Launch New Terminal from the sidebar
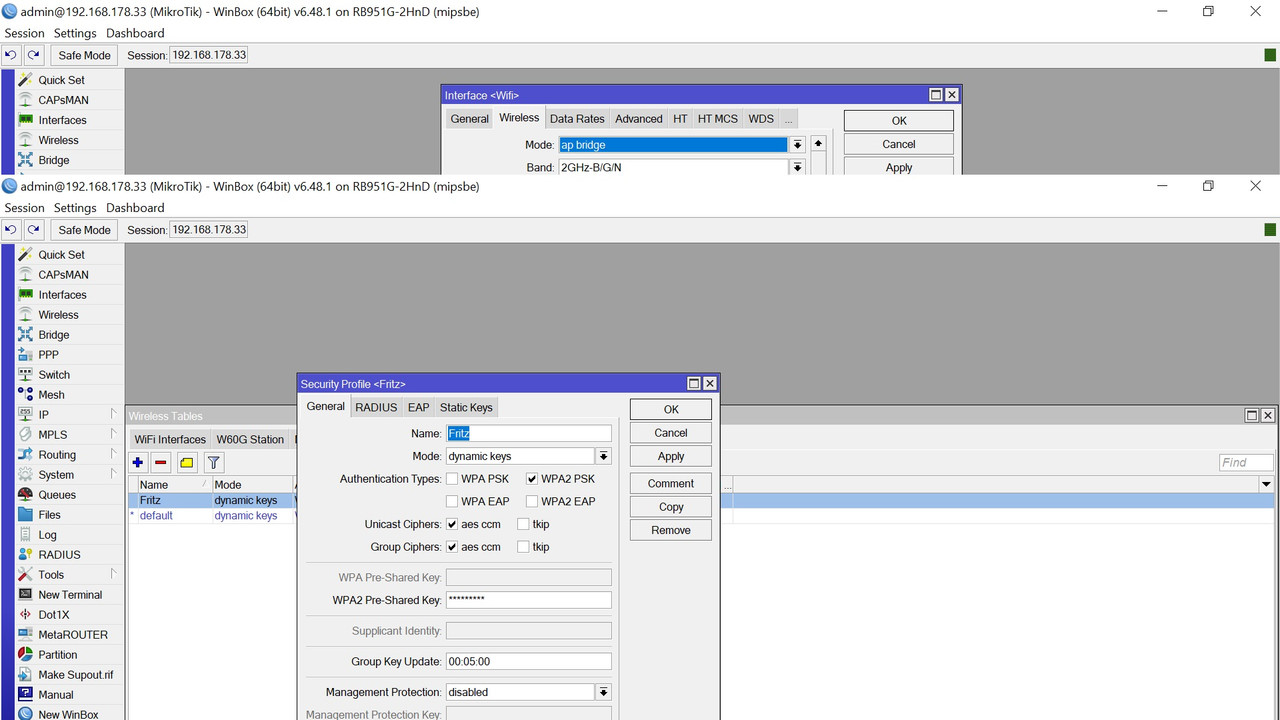 point(69,595)
